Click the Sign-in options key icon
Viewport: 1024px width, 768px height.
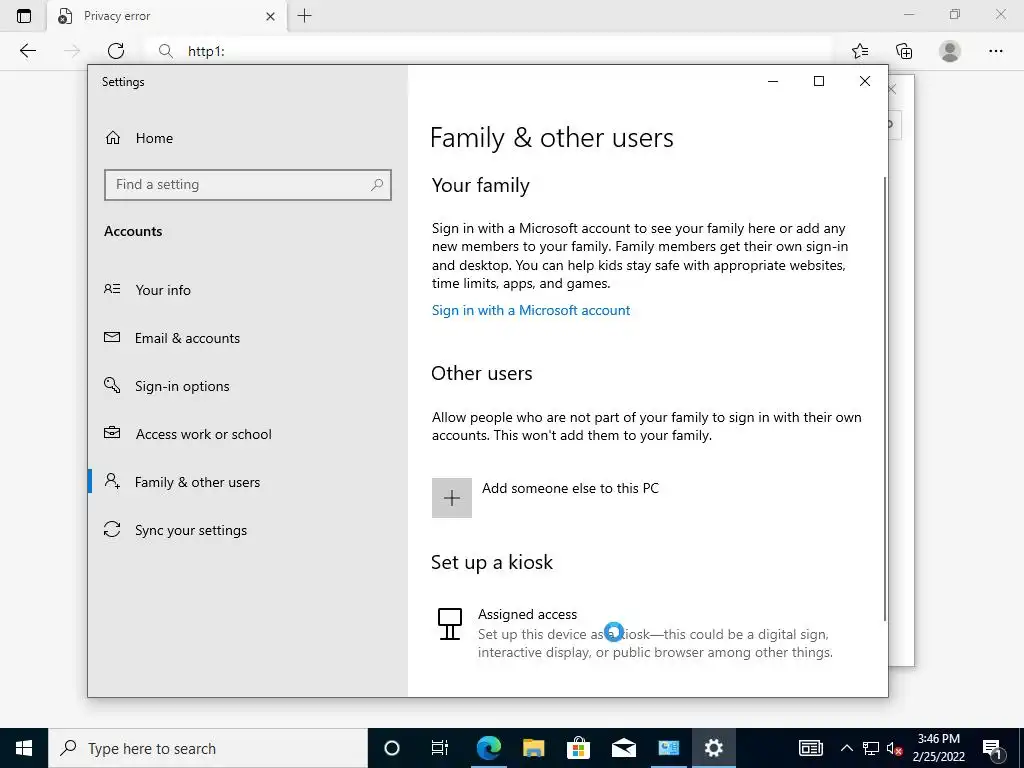[112, 385]
